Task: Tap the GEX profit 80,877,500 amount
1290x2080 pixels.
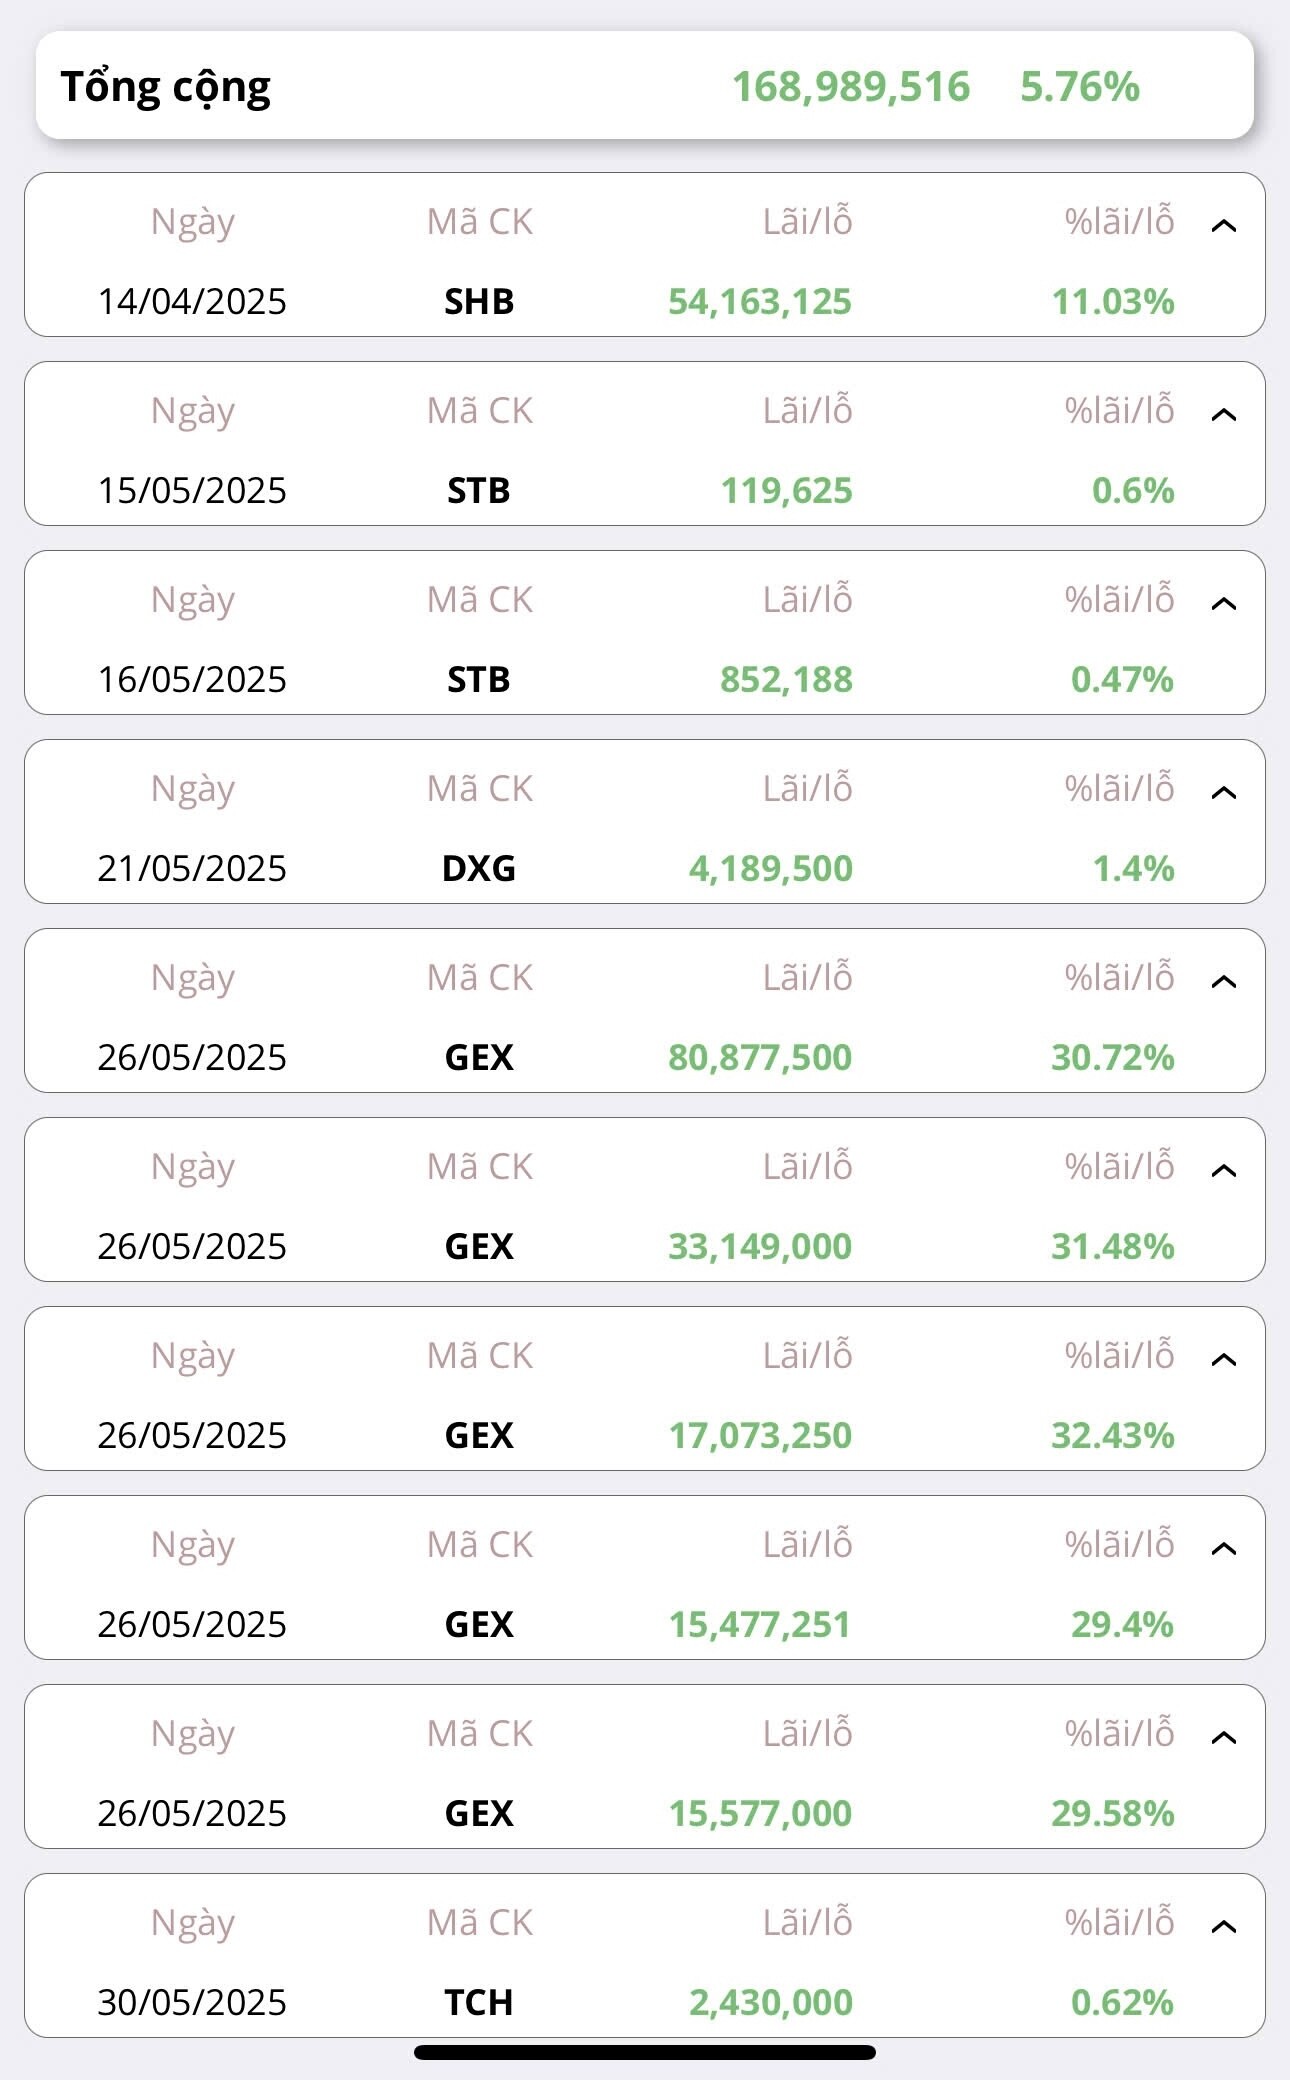Action: click(x=760, y=1057)
